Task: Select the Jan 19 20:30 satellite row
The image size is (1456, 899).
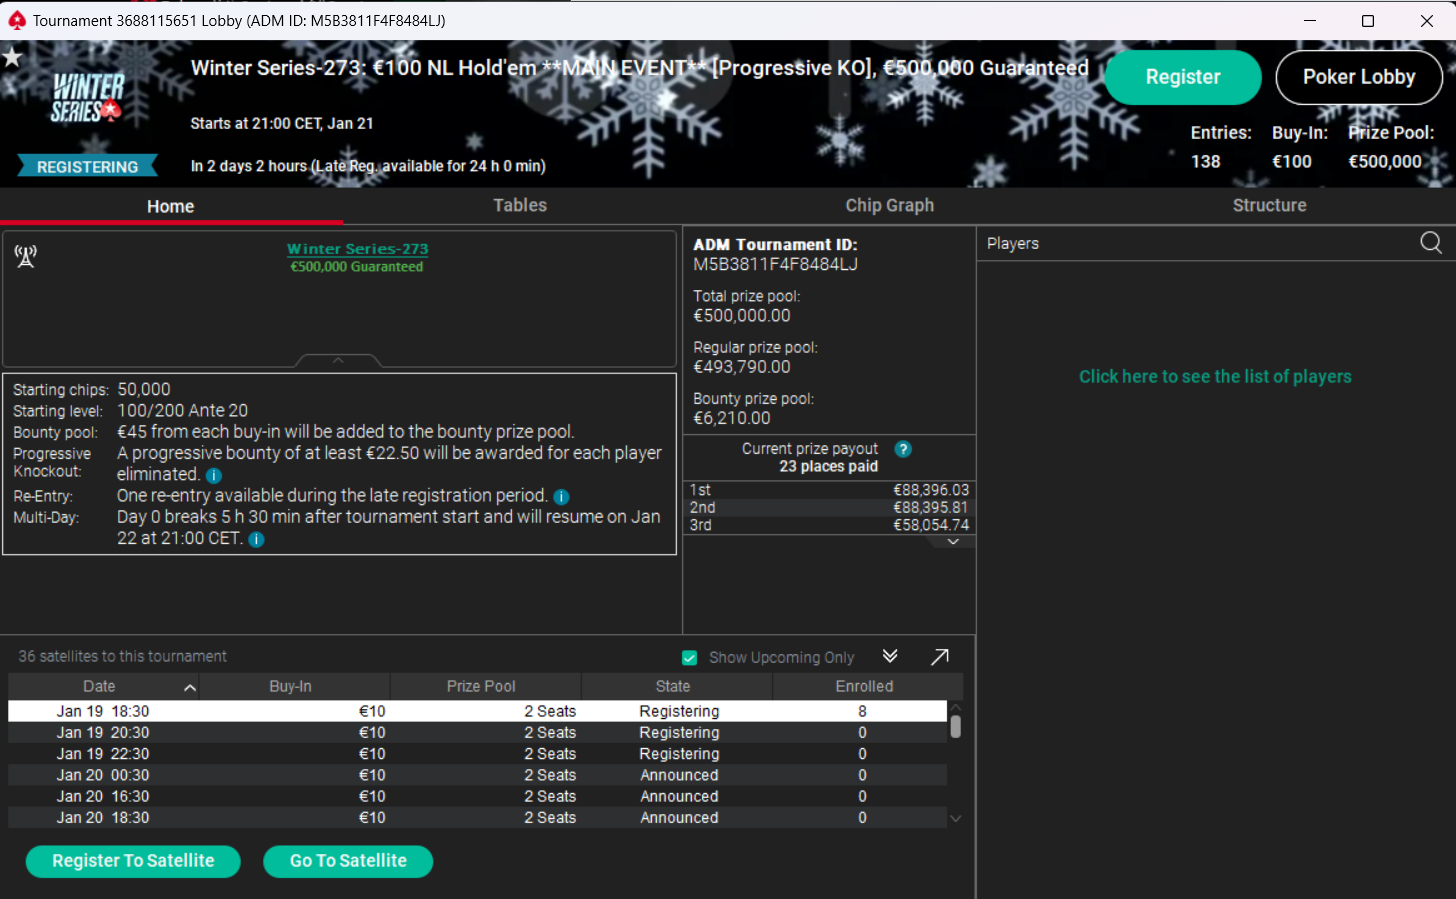Action: (478, 733)
